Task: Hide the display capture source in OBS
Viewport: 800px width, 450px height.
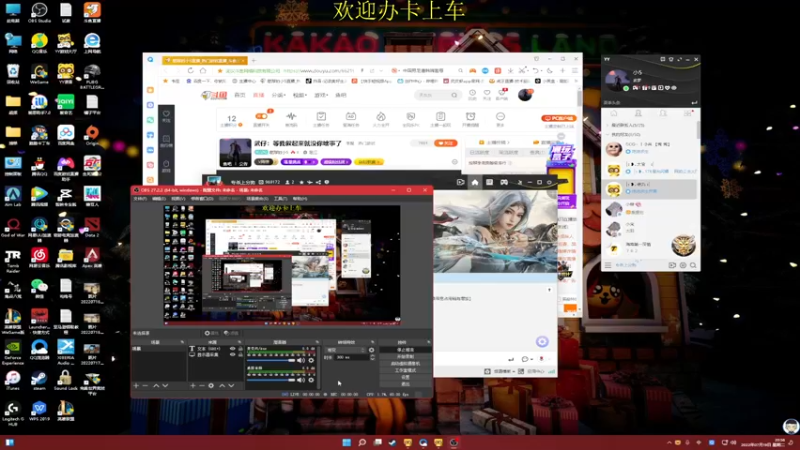Action: pyautogui.click(x=233, y=355)
